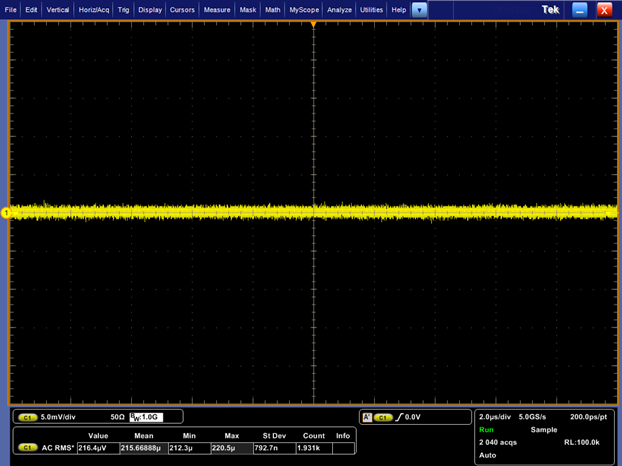Click the Max cell 220.5µ
The image size is (622, 466).
[x=232, y=448]
